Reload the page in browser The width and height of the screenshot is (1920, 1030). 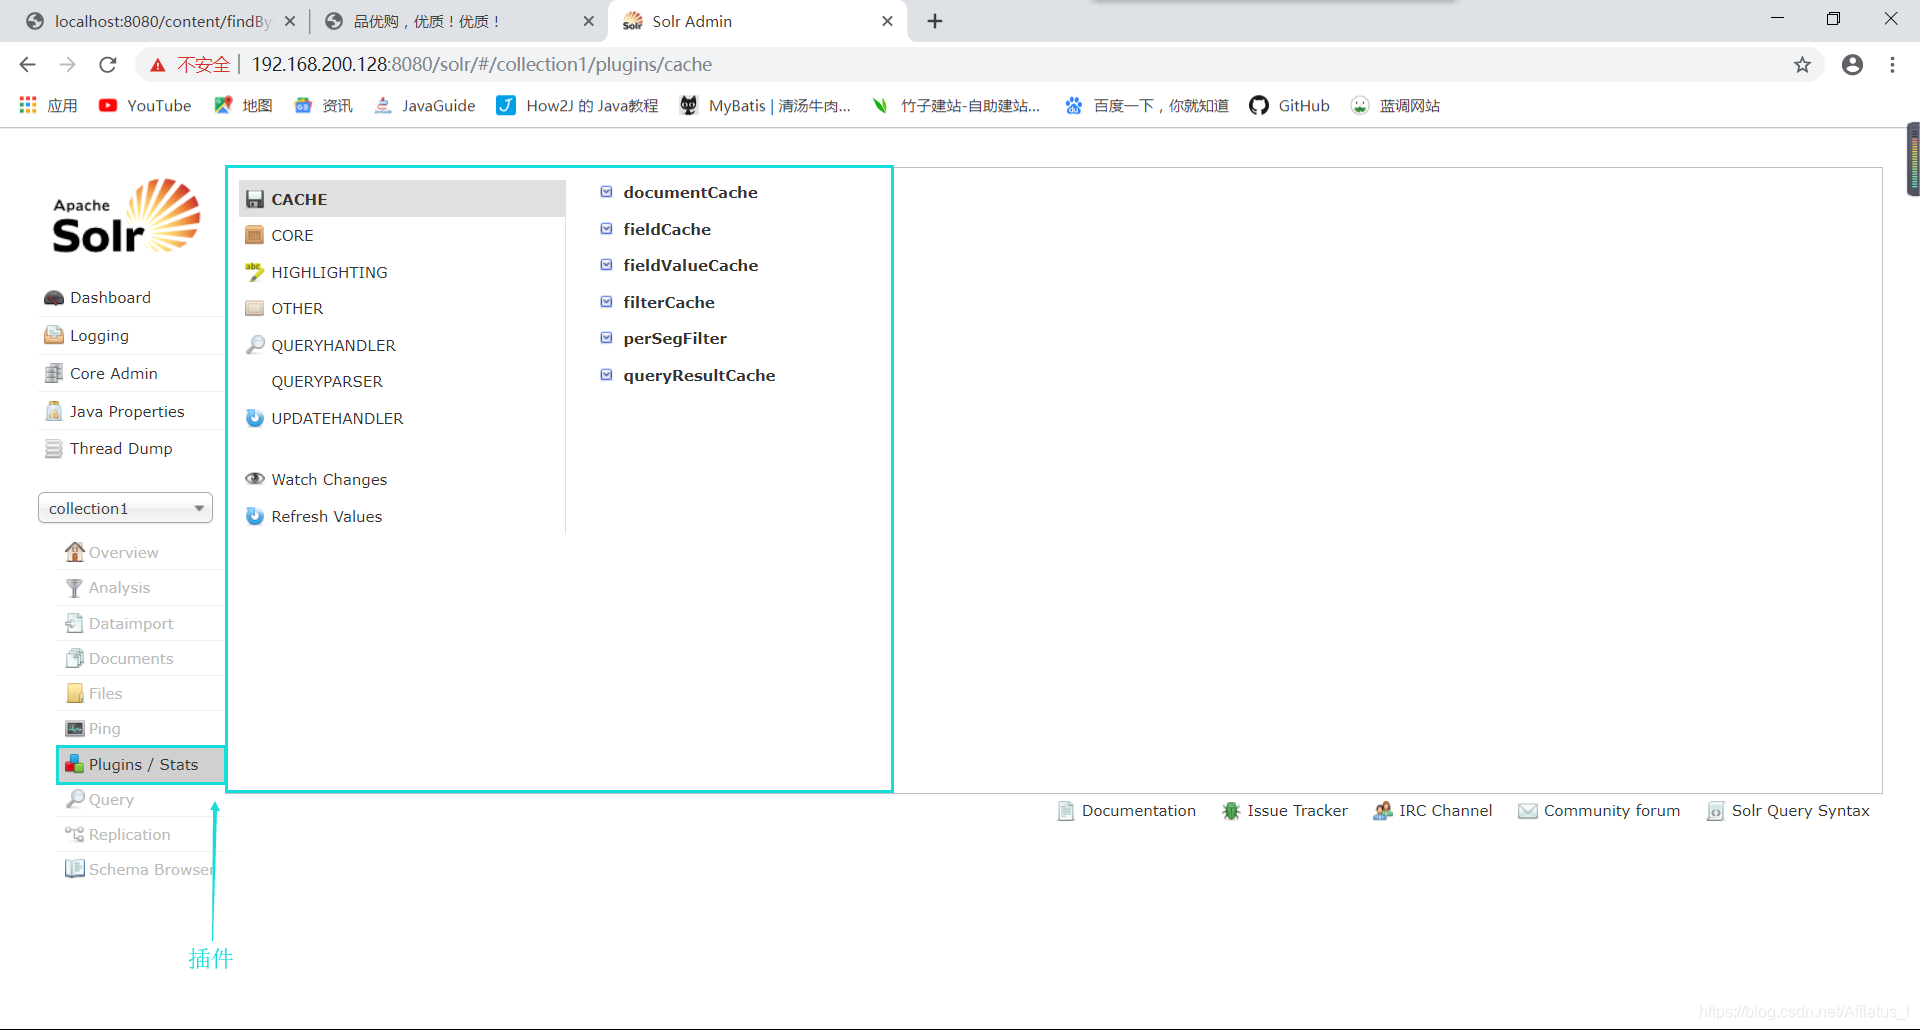[x=108, y=65]
